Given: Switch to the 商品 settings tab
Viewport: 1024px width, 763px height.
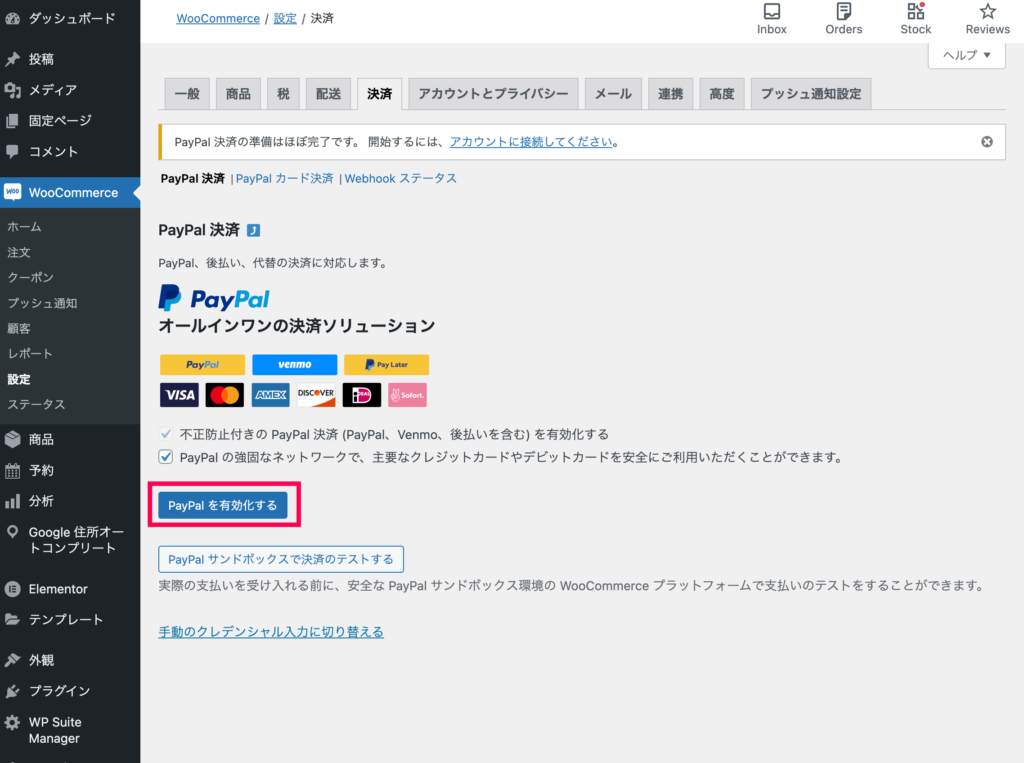Looking at the screenshot, I should tap(238, 94).
